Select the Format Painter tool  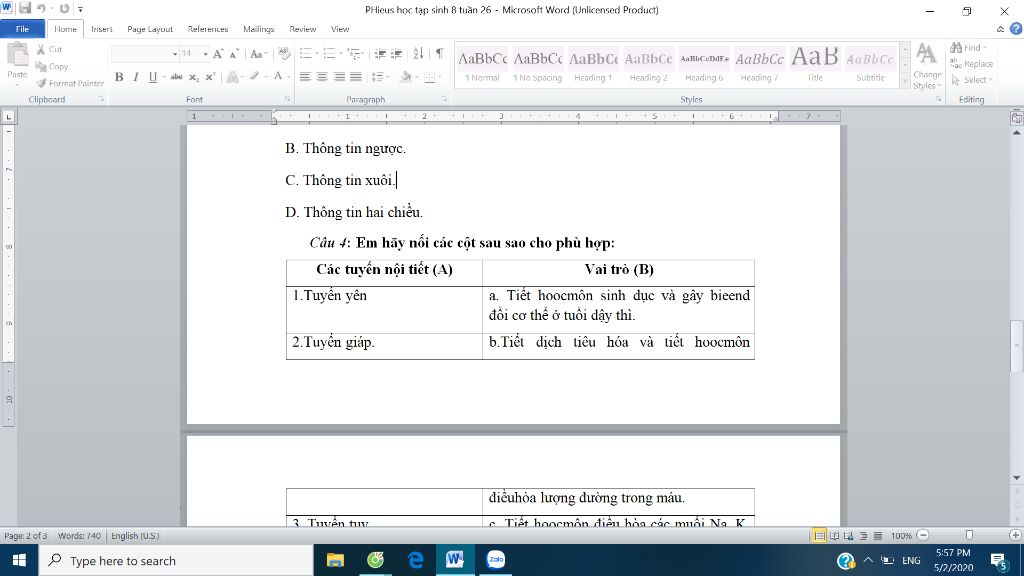click(70, 84)
